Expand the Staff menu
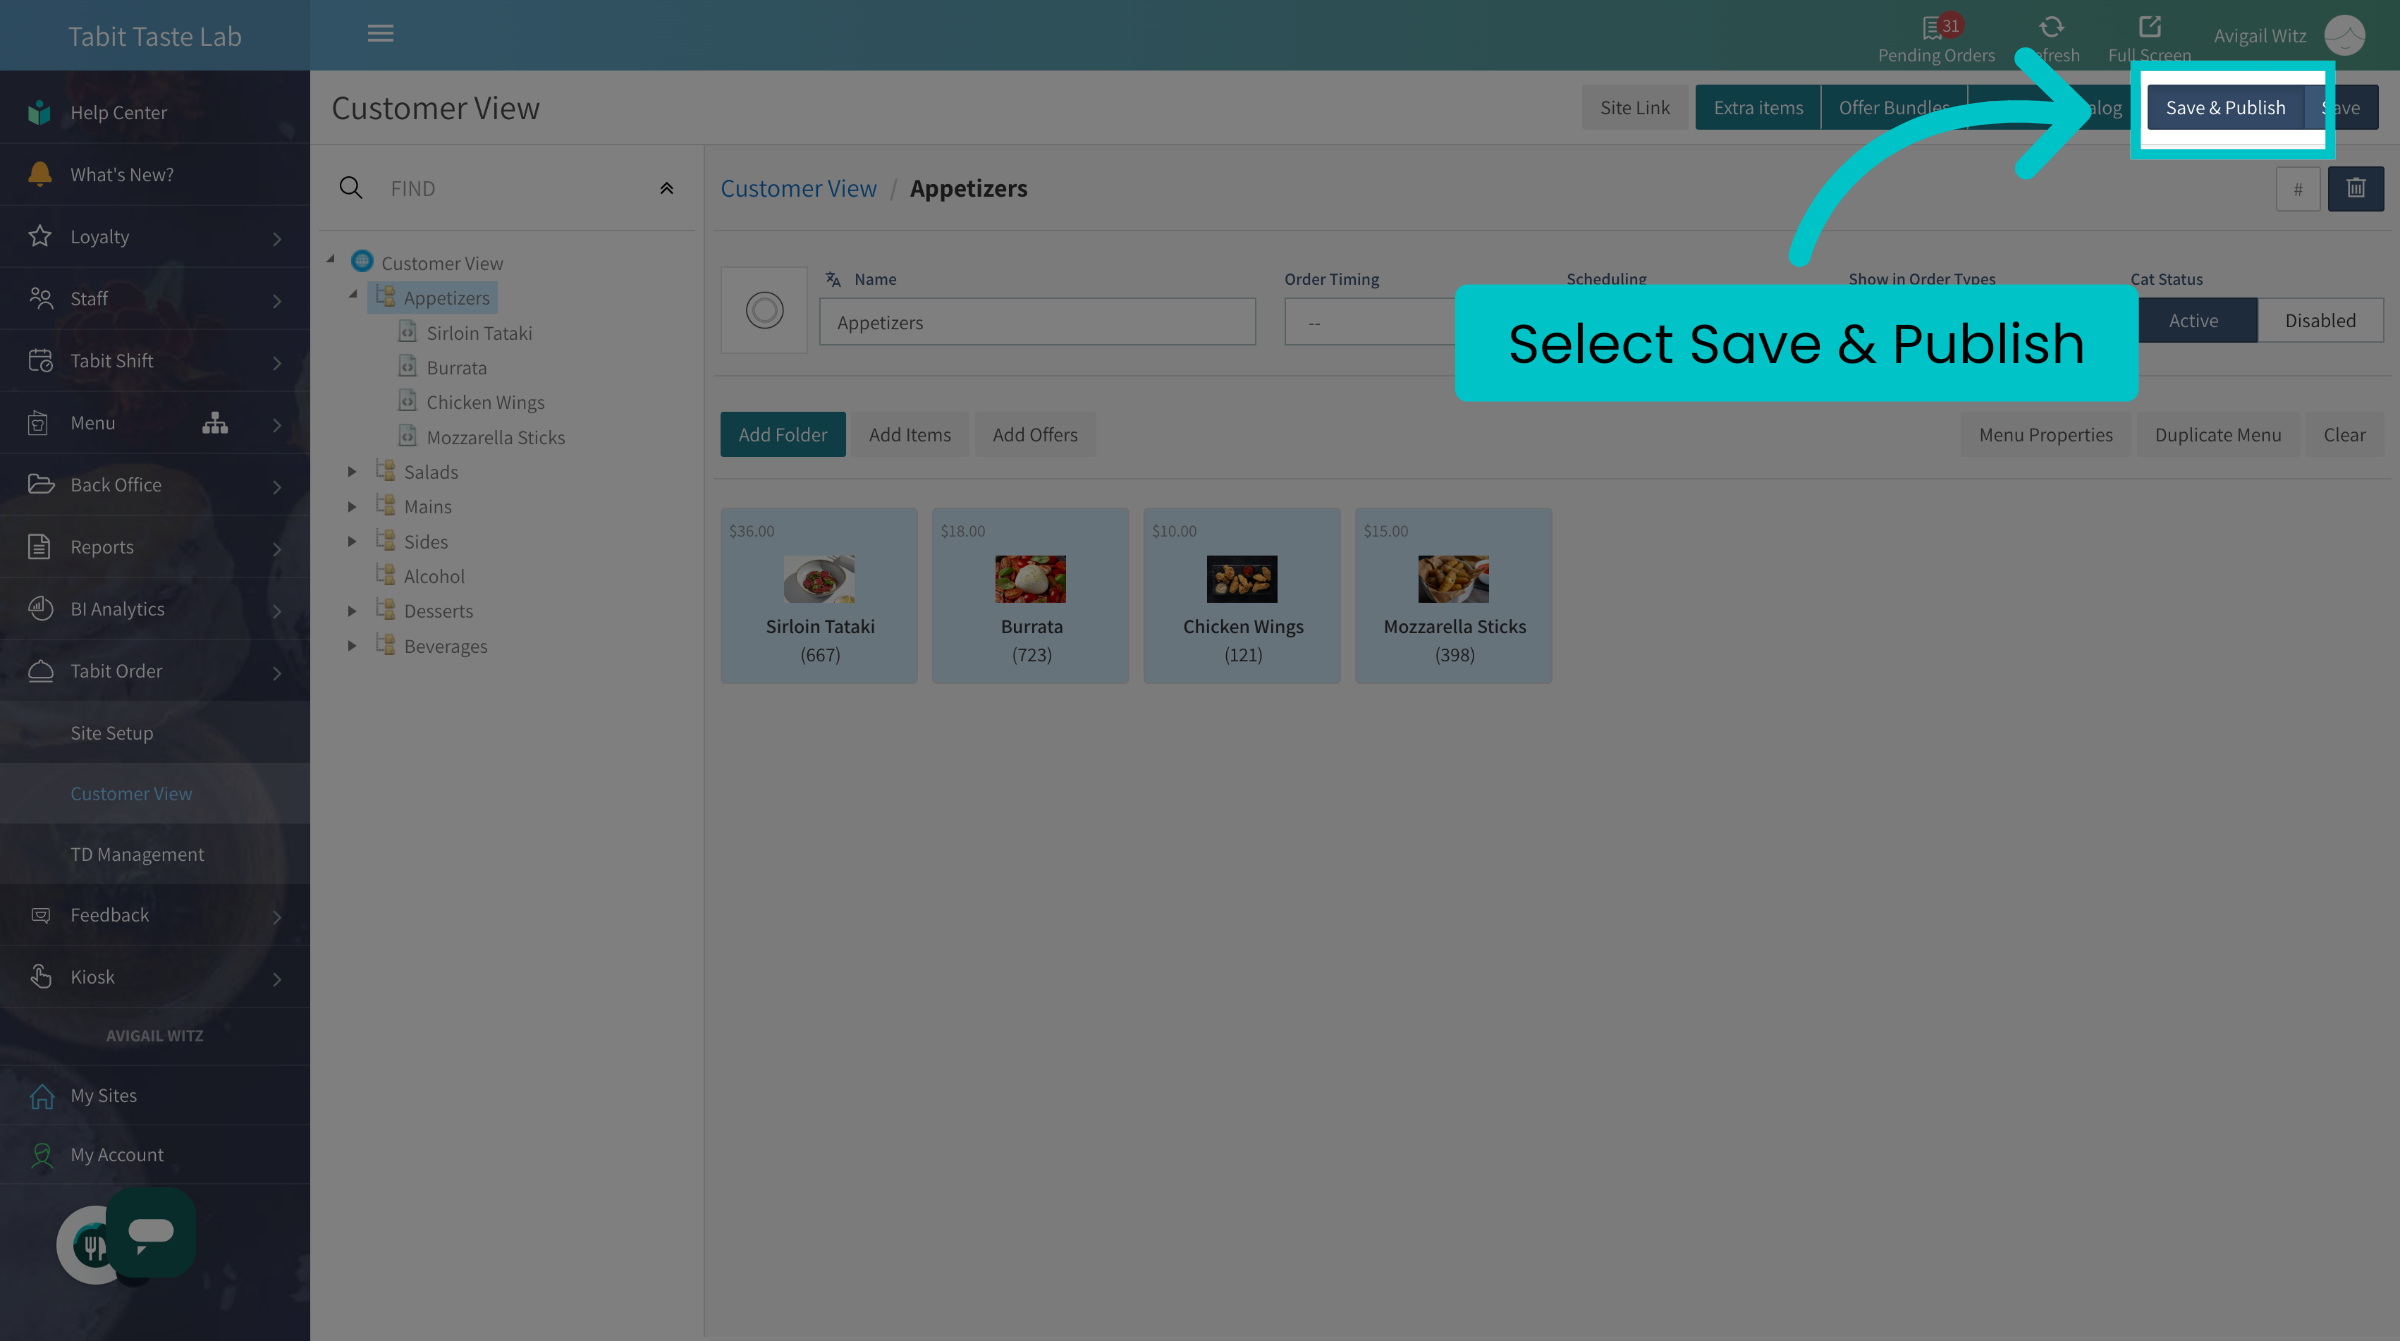 pos(155,299)
